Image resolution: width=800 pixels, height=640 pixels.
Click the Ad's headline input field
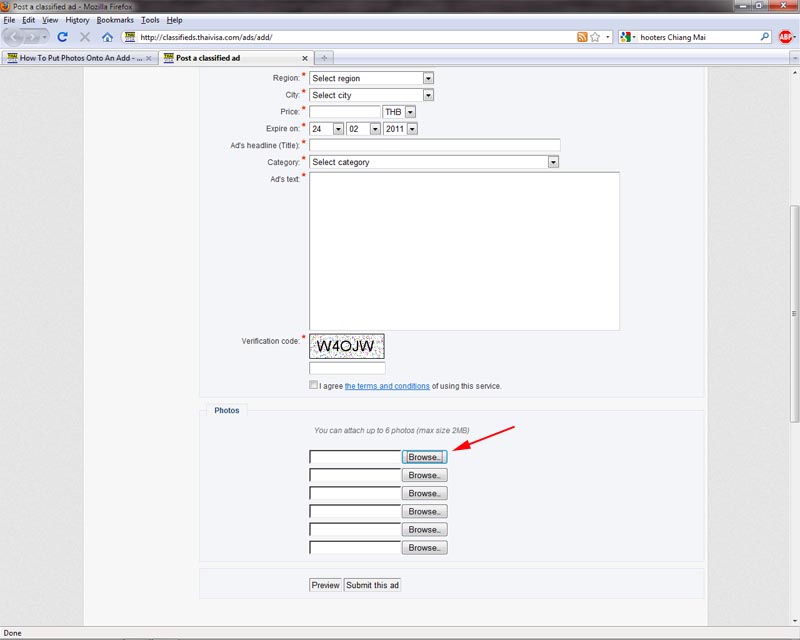[434, 145]
